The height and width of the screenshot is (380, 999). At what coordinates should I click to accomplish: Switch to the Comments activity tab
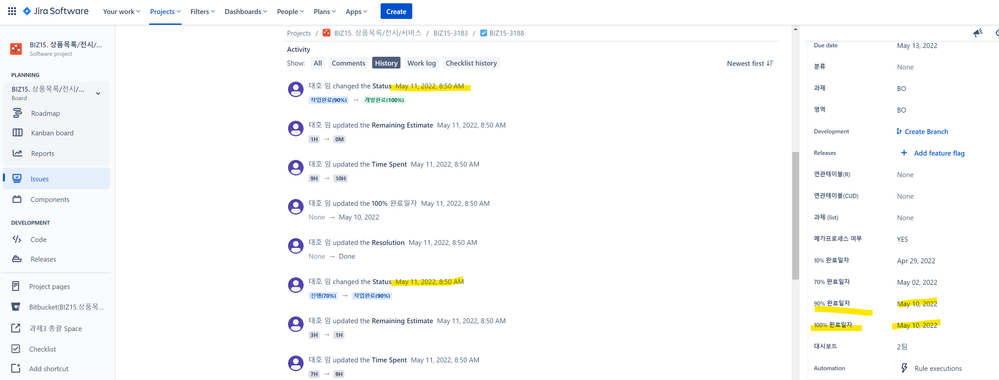348,63
